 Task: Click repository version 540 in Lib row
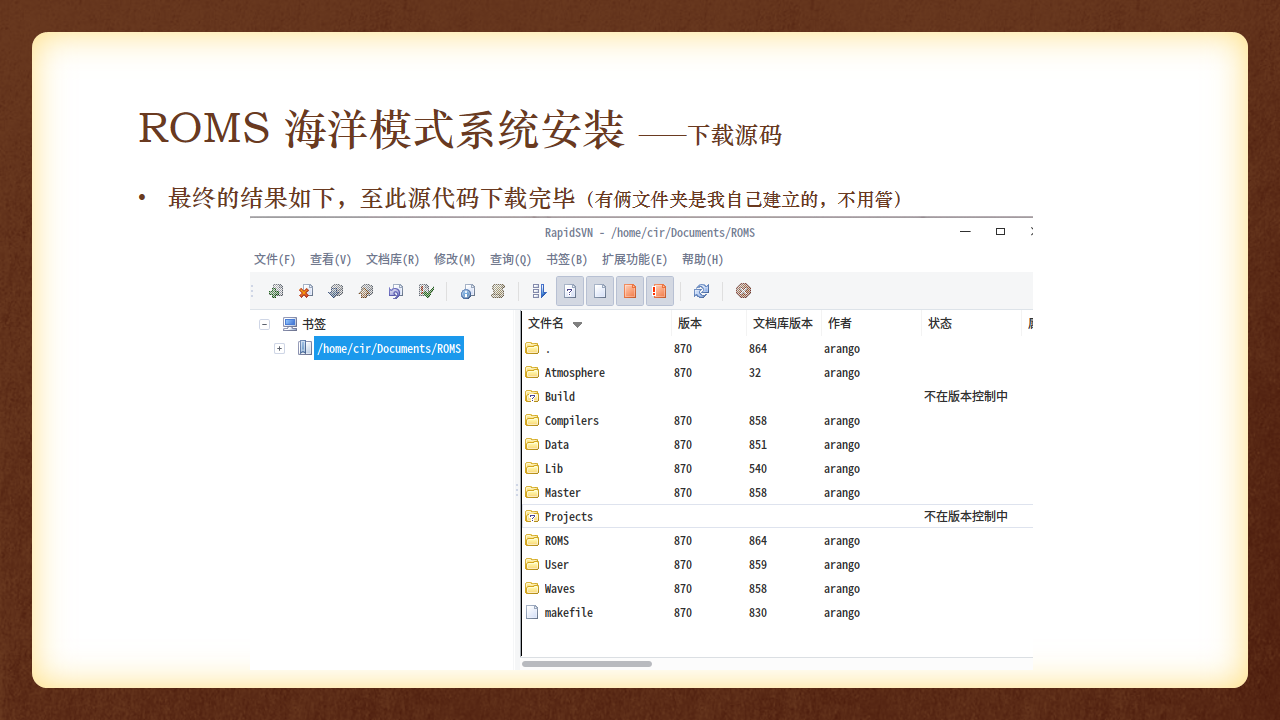coord(758,469)
